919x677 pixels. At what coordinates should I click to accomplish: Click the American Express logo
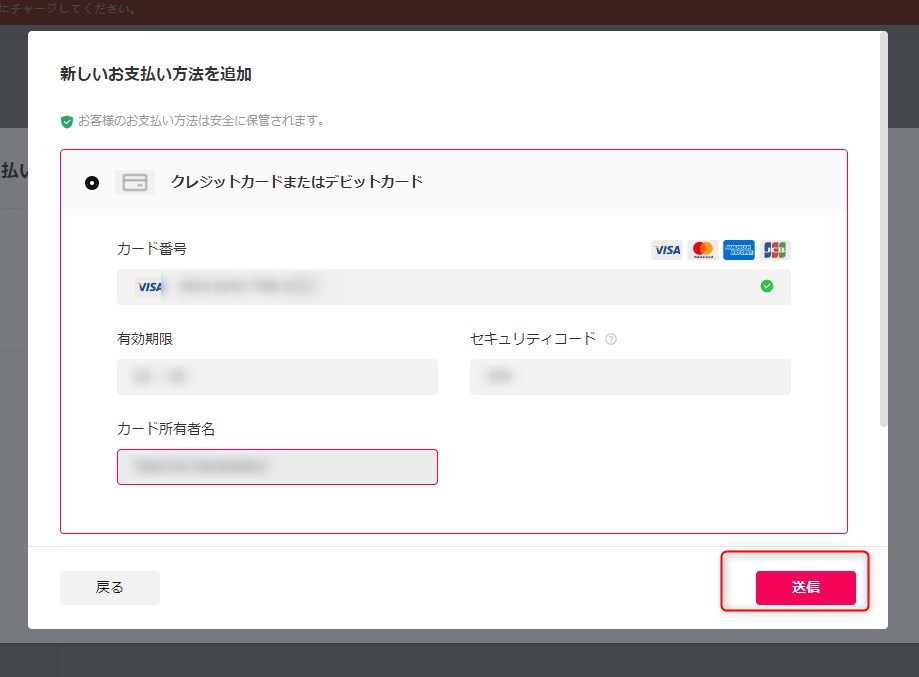click(739, 250)
